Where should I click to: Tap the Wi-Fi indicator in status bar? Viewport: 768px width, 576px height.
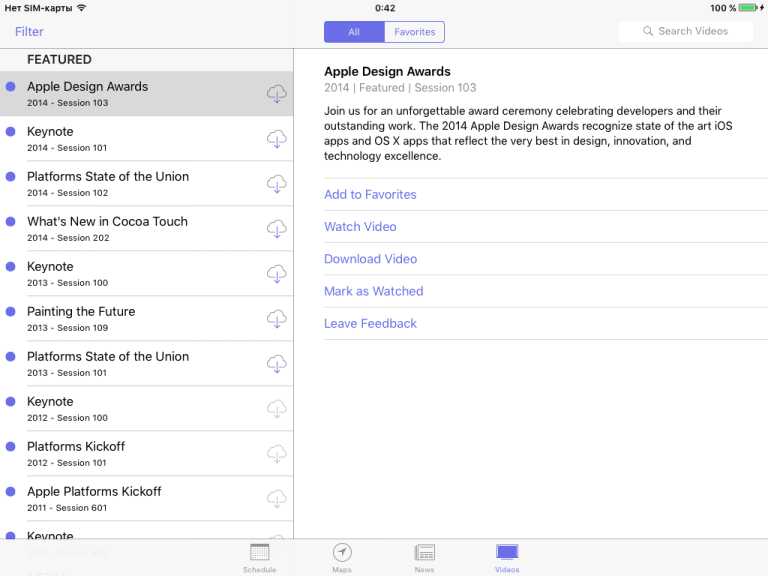click(x=81, y=8)
